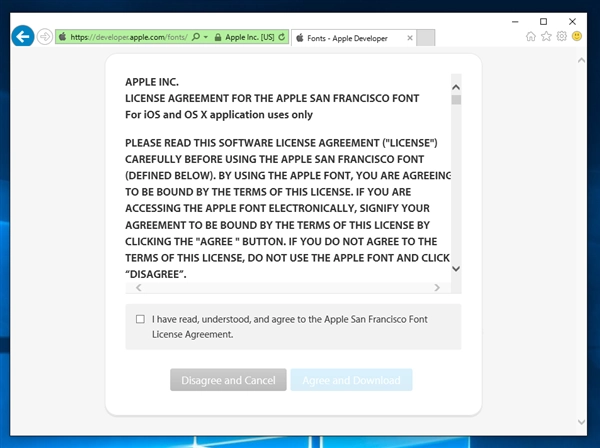600x448 pixels.
Task: Click the 'APPLE INC.' heading text
Action: [152, 82]
